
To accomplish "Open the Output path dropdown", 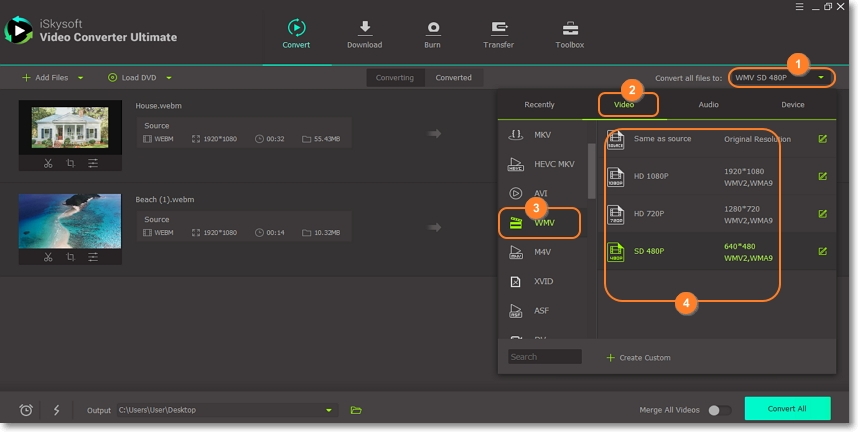I will coord(329,410).
